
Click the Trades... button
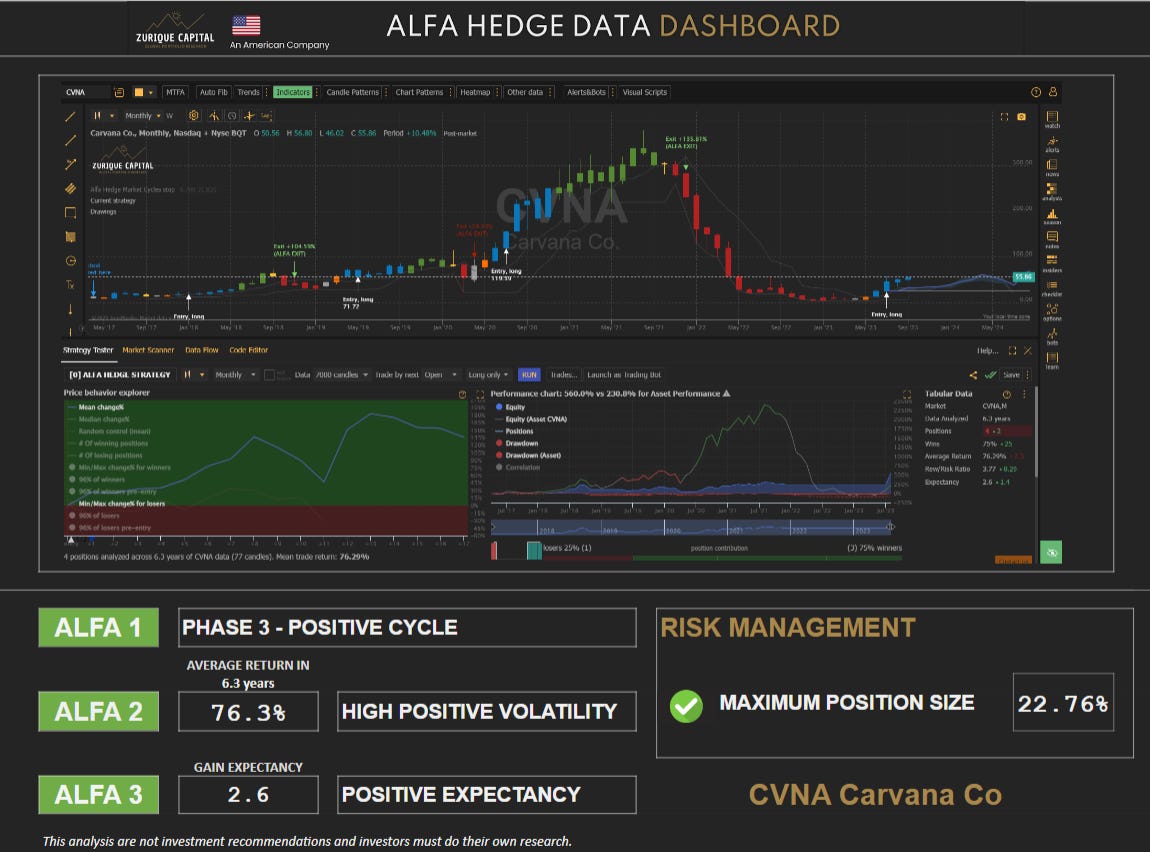click(x=564, y=375)
